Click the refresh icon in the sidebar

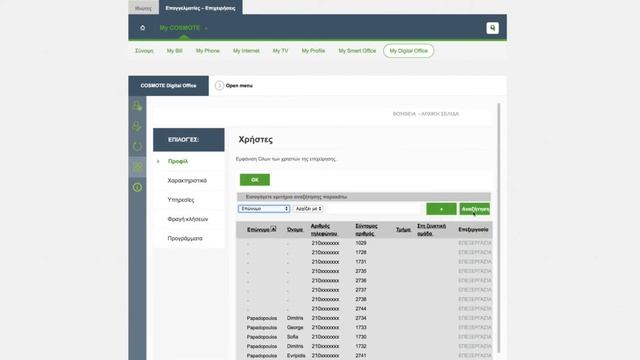pos(137,147)
